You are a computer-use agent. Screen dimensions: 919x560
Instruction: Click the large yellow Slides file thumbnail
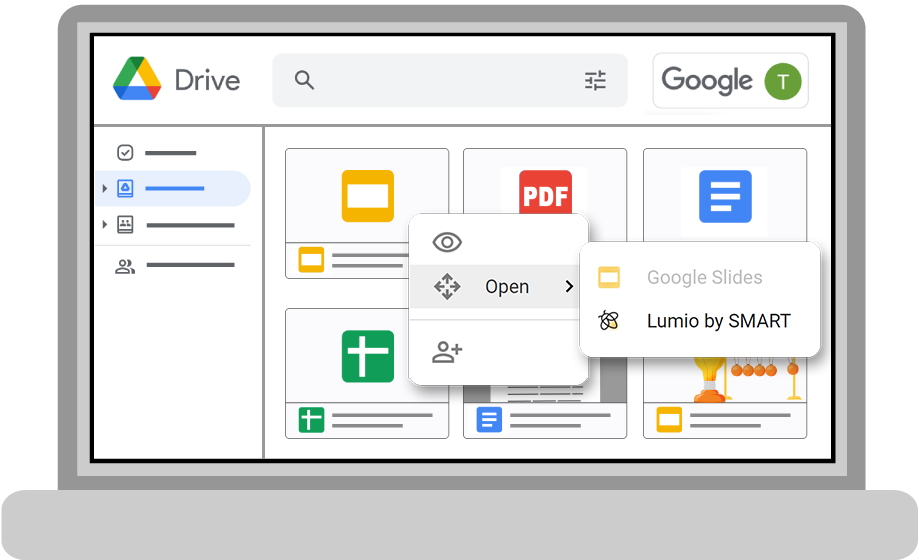(x=367, y=196)
